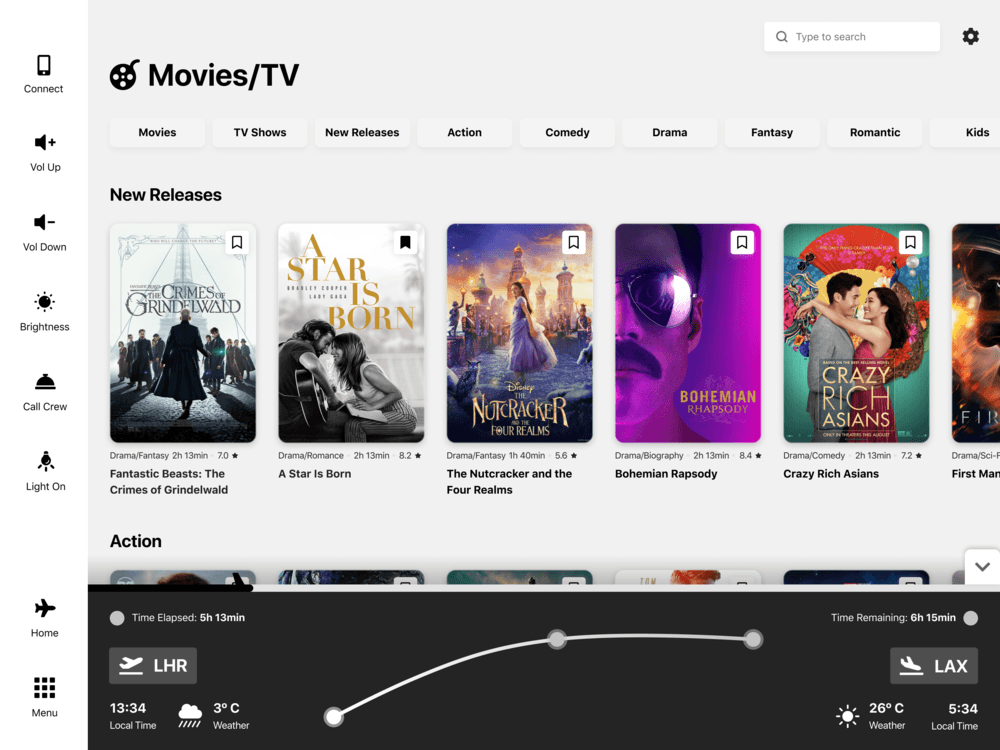
Task: Click flight path end waypoint marker
Action: click(x=753, y=639)
